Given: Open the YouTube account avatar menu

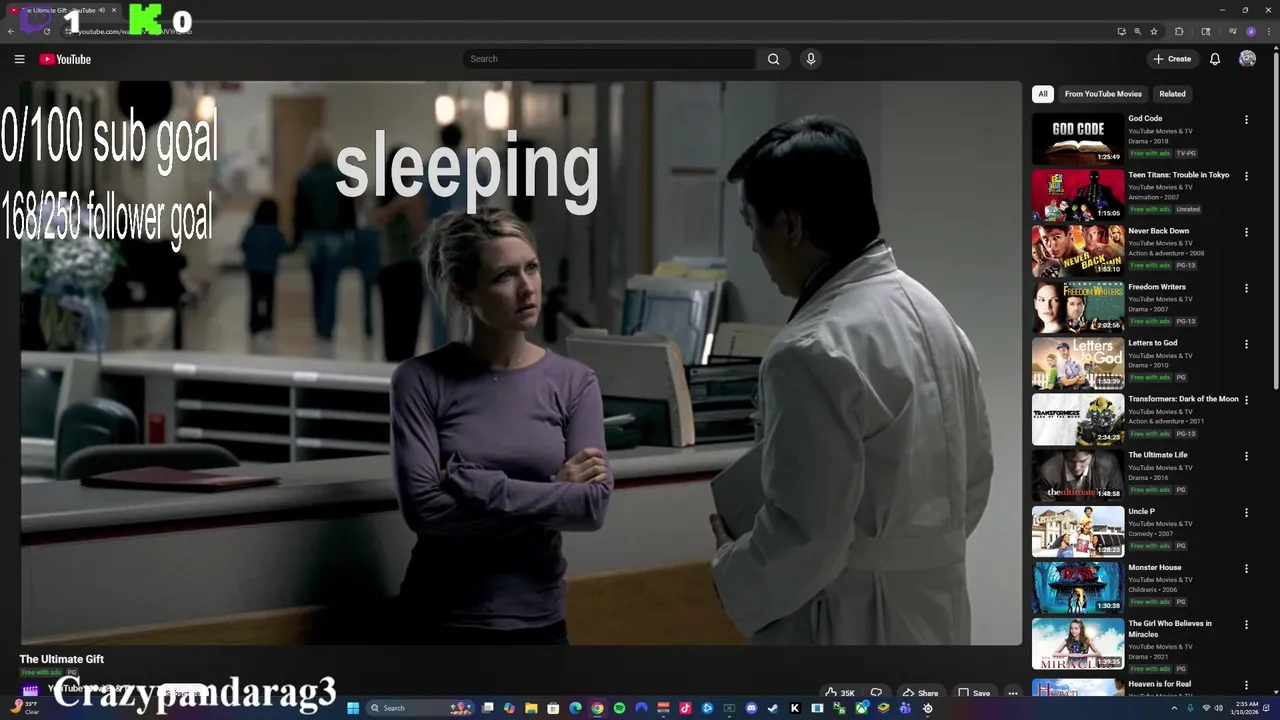Looking at the screenshot, I should tap(1247, 59).
